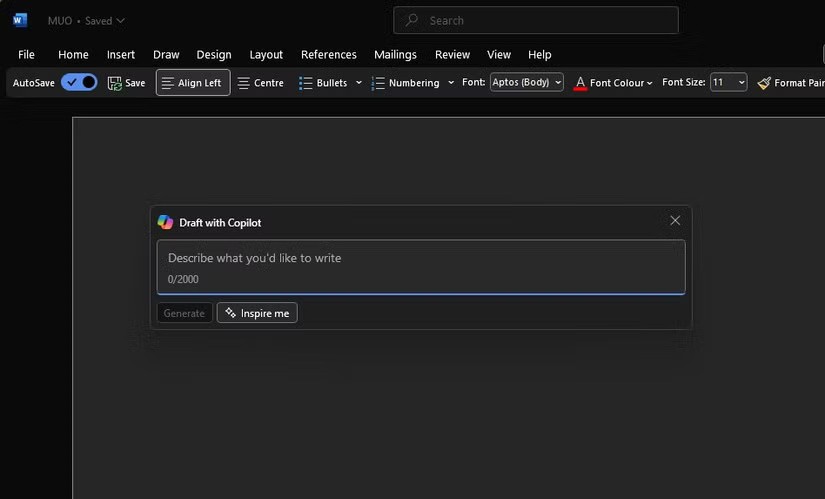825x499 pixels.
Task: Close the Draft with Copilot dialog
Action: point(675,220)
